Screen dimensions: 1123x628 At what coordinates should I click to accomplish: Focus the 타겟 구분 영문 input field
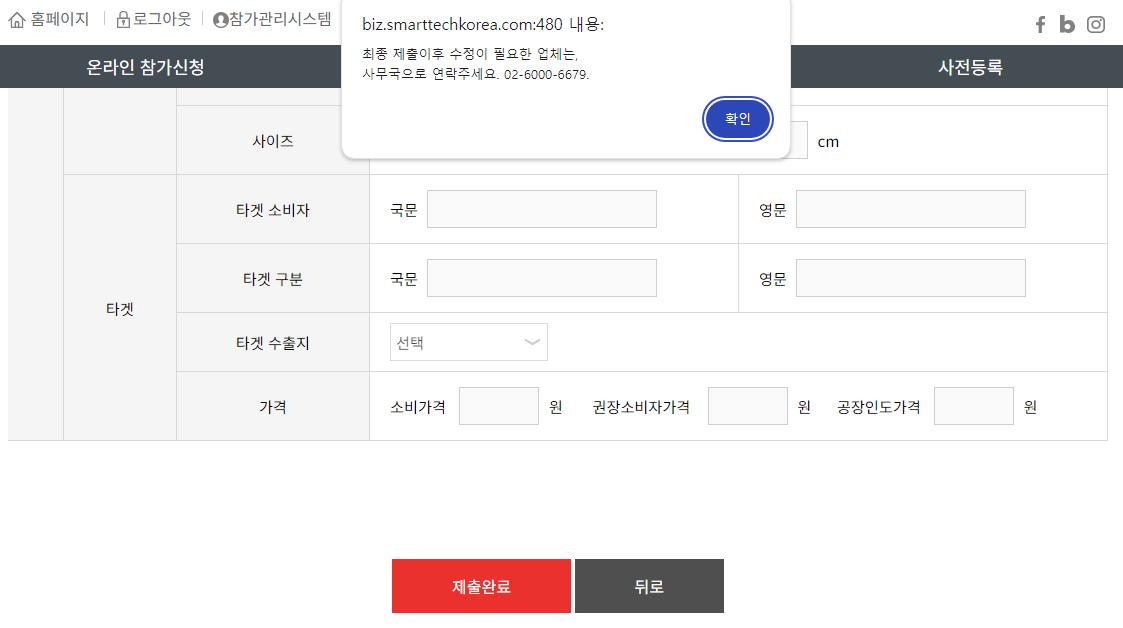pos(910,278)
